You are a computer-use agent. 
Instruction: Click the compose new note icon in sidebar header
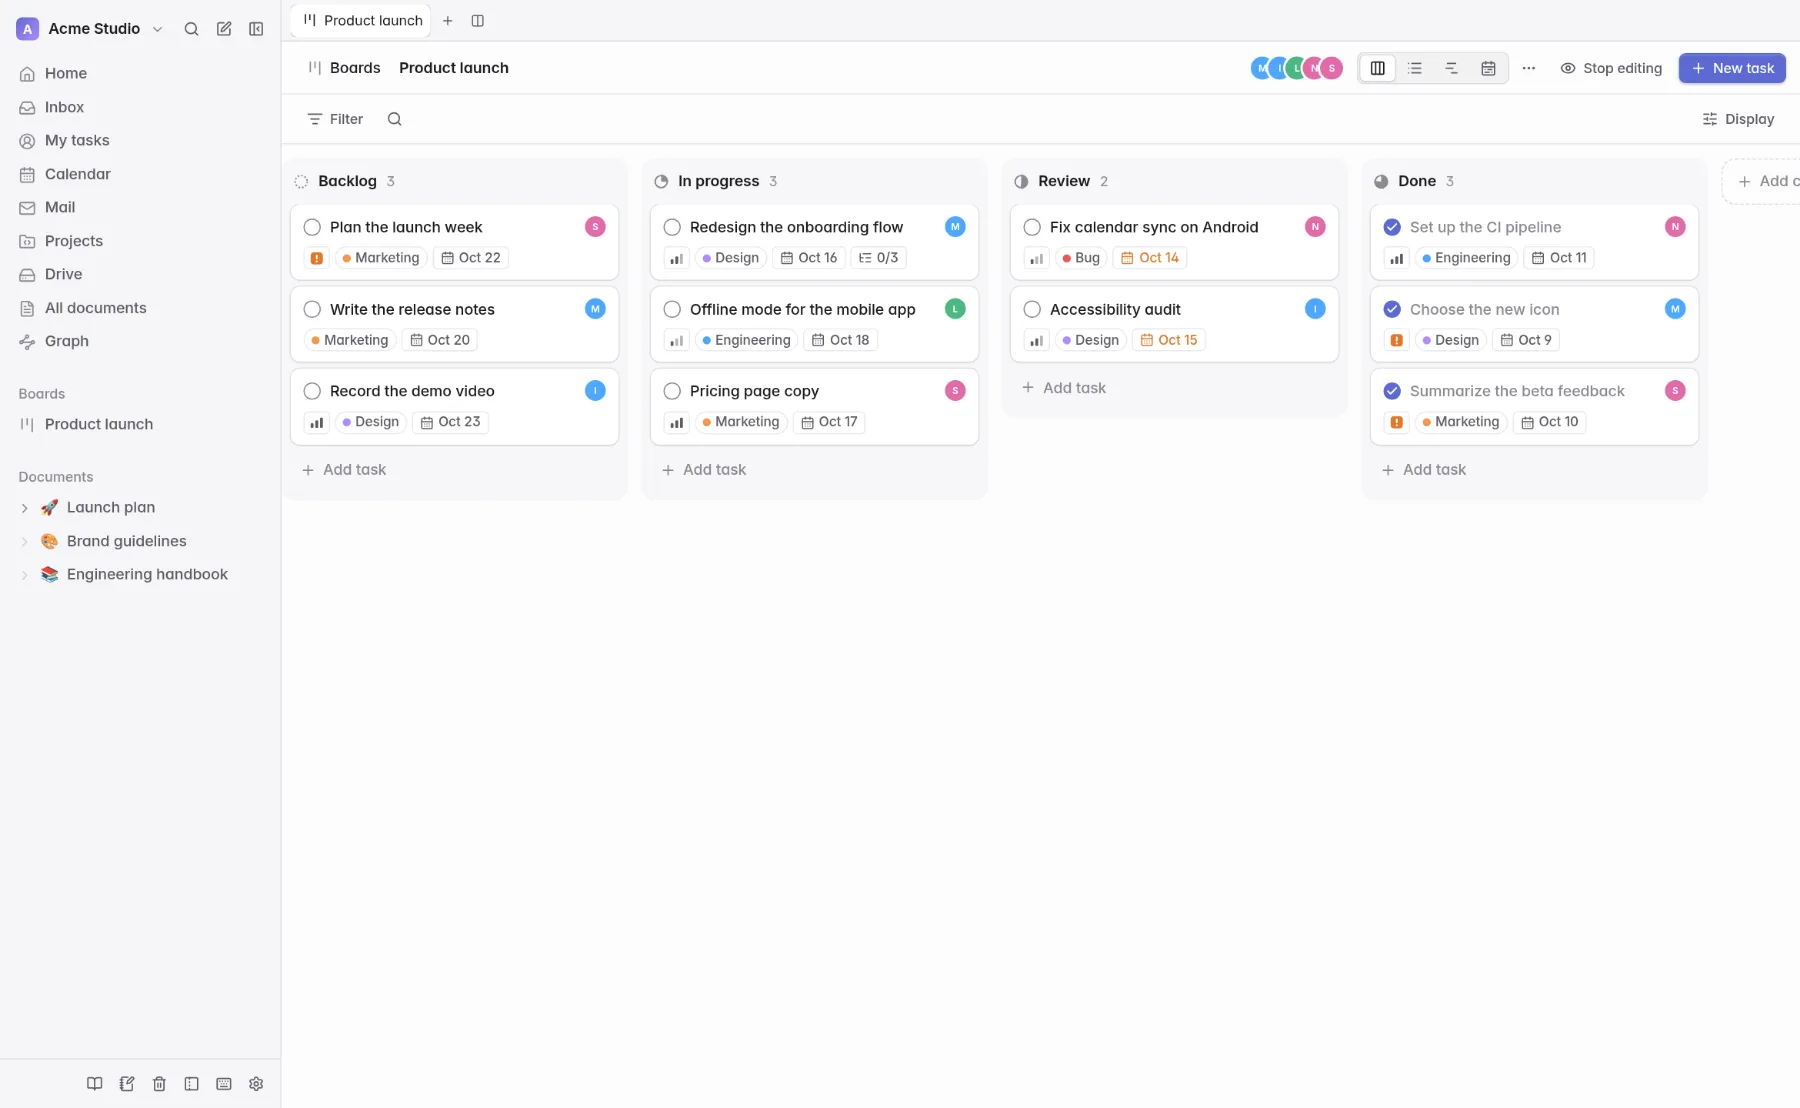[x=224, y=29]
